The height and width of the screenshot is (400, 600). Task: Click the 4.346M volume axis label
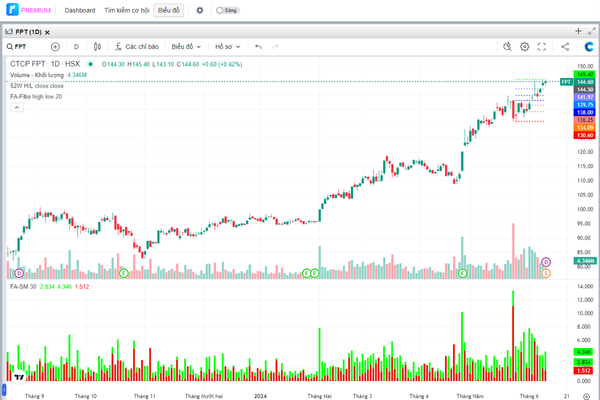pyautogui.click(x=585, y=261)
